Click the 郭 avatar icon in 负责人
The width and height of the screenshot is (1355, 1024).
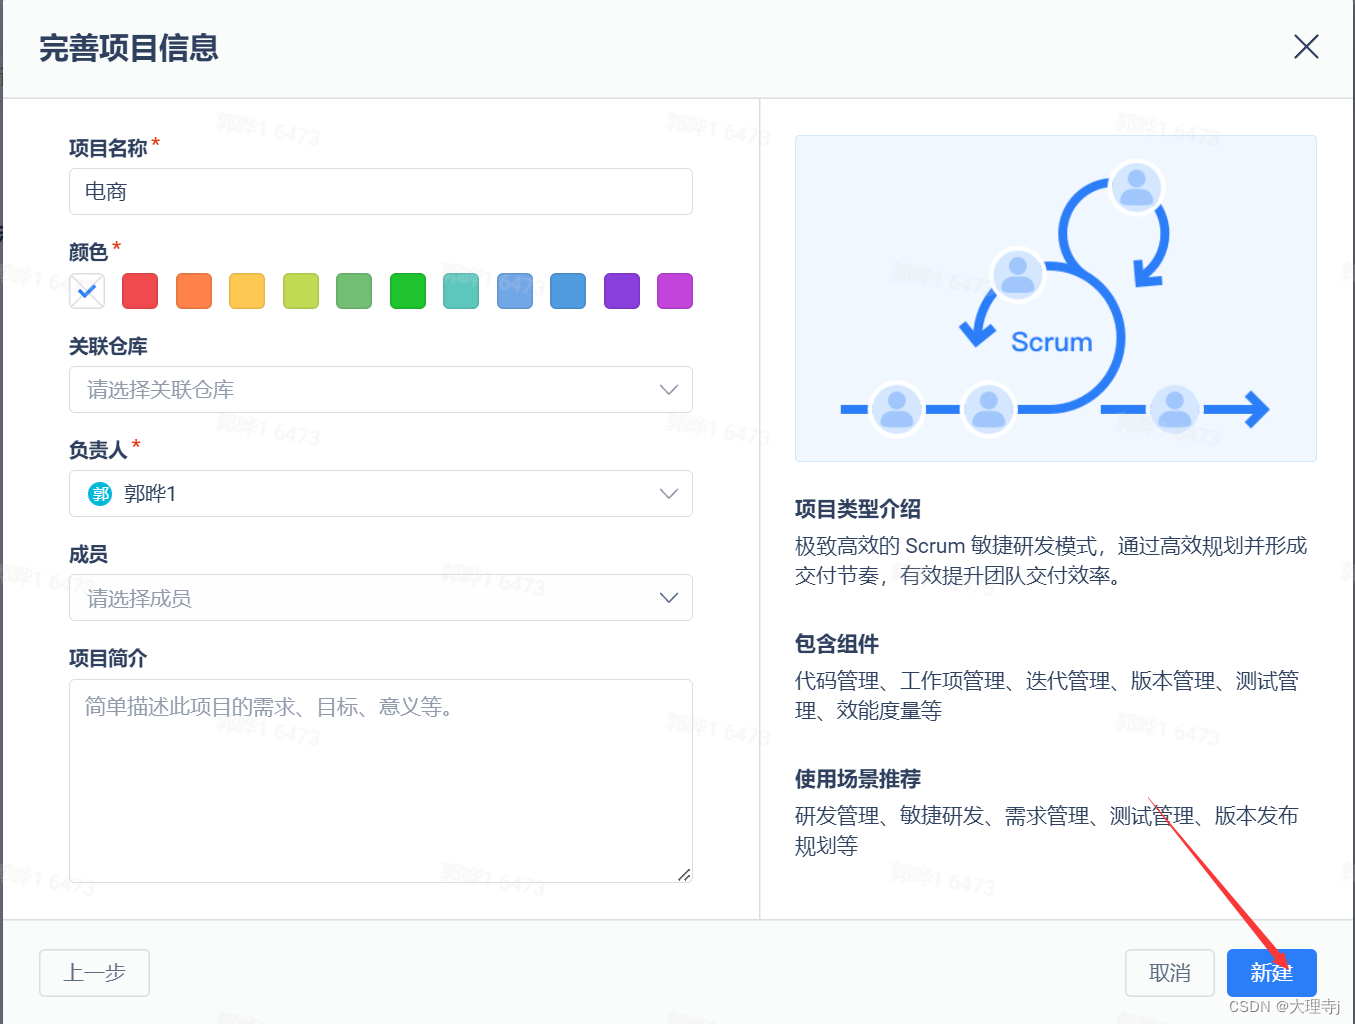[x=100, y=494]
